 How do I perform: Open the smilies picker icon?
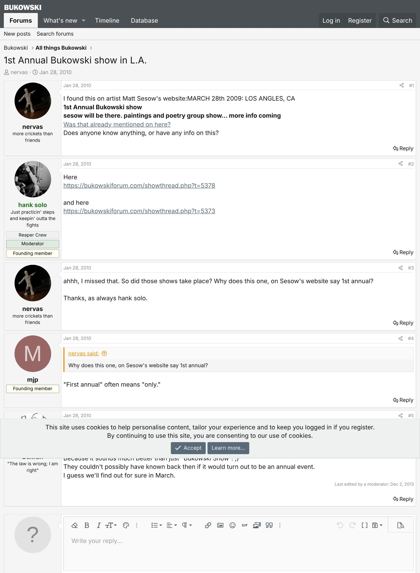(x=232, y=525)
